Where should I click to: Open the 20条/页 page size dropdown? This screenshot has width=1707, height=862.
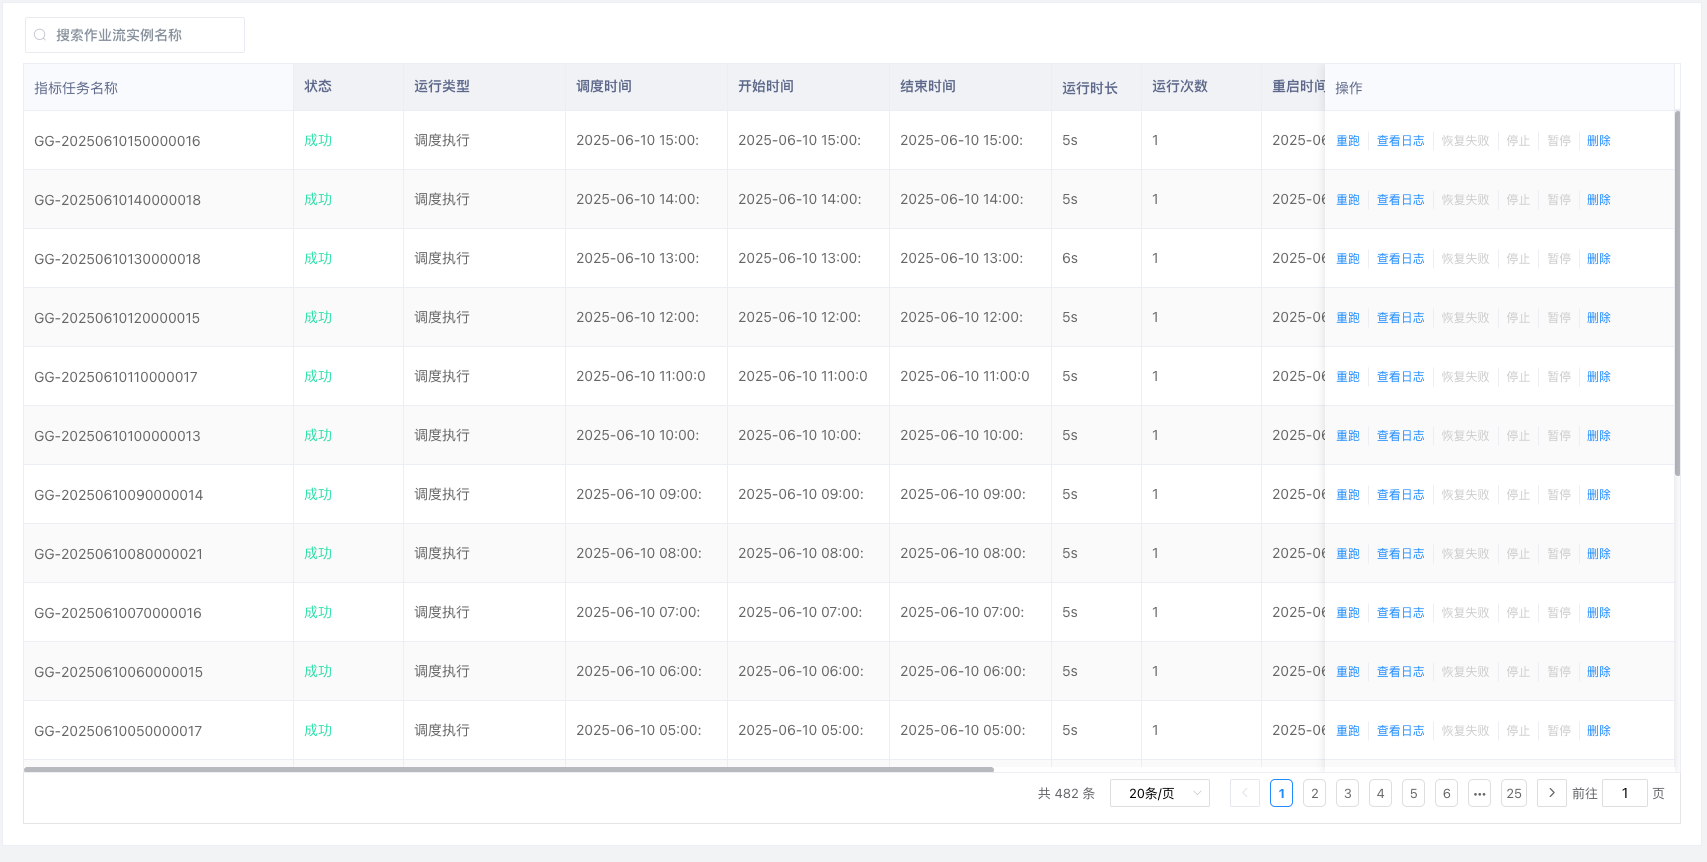(x=1159, y=793)
